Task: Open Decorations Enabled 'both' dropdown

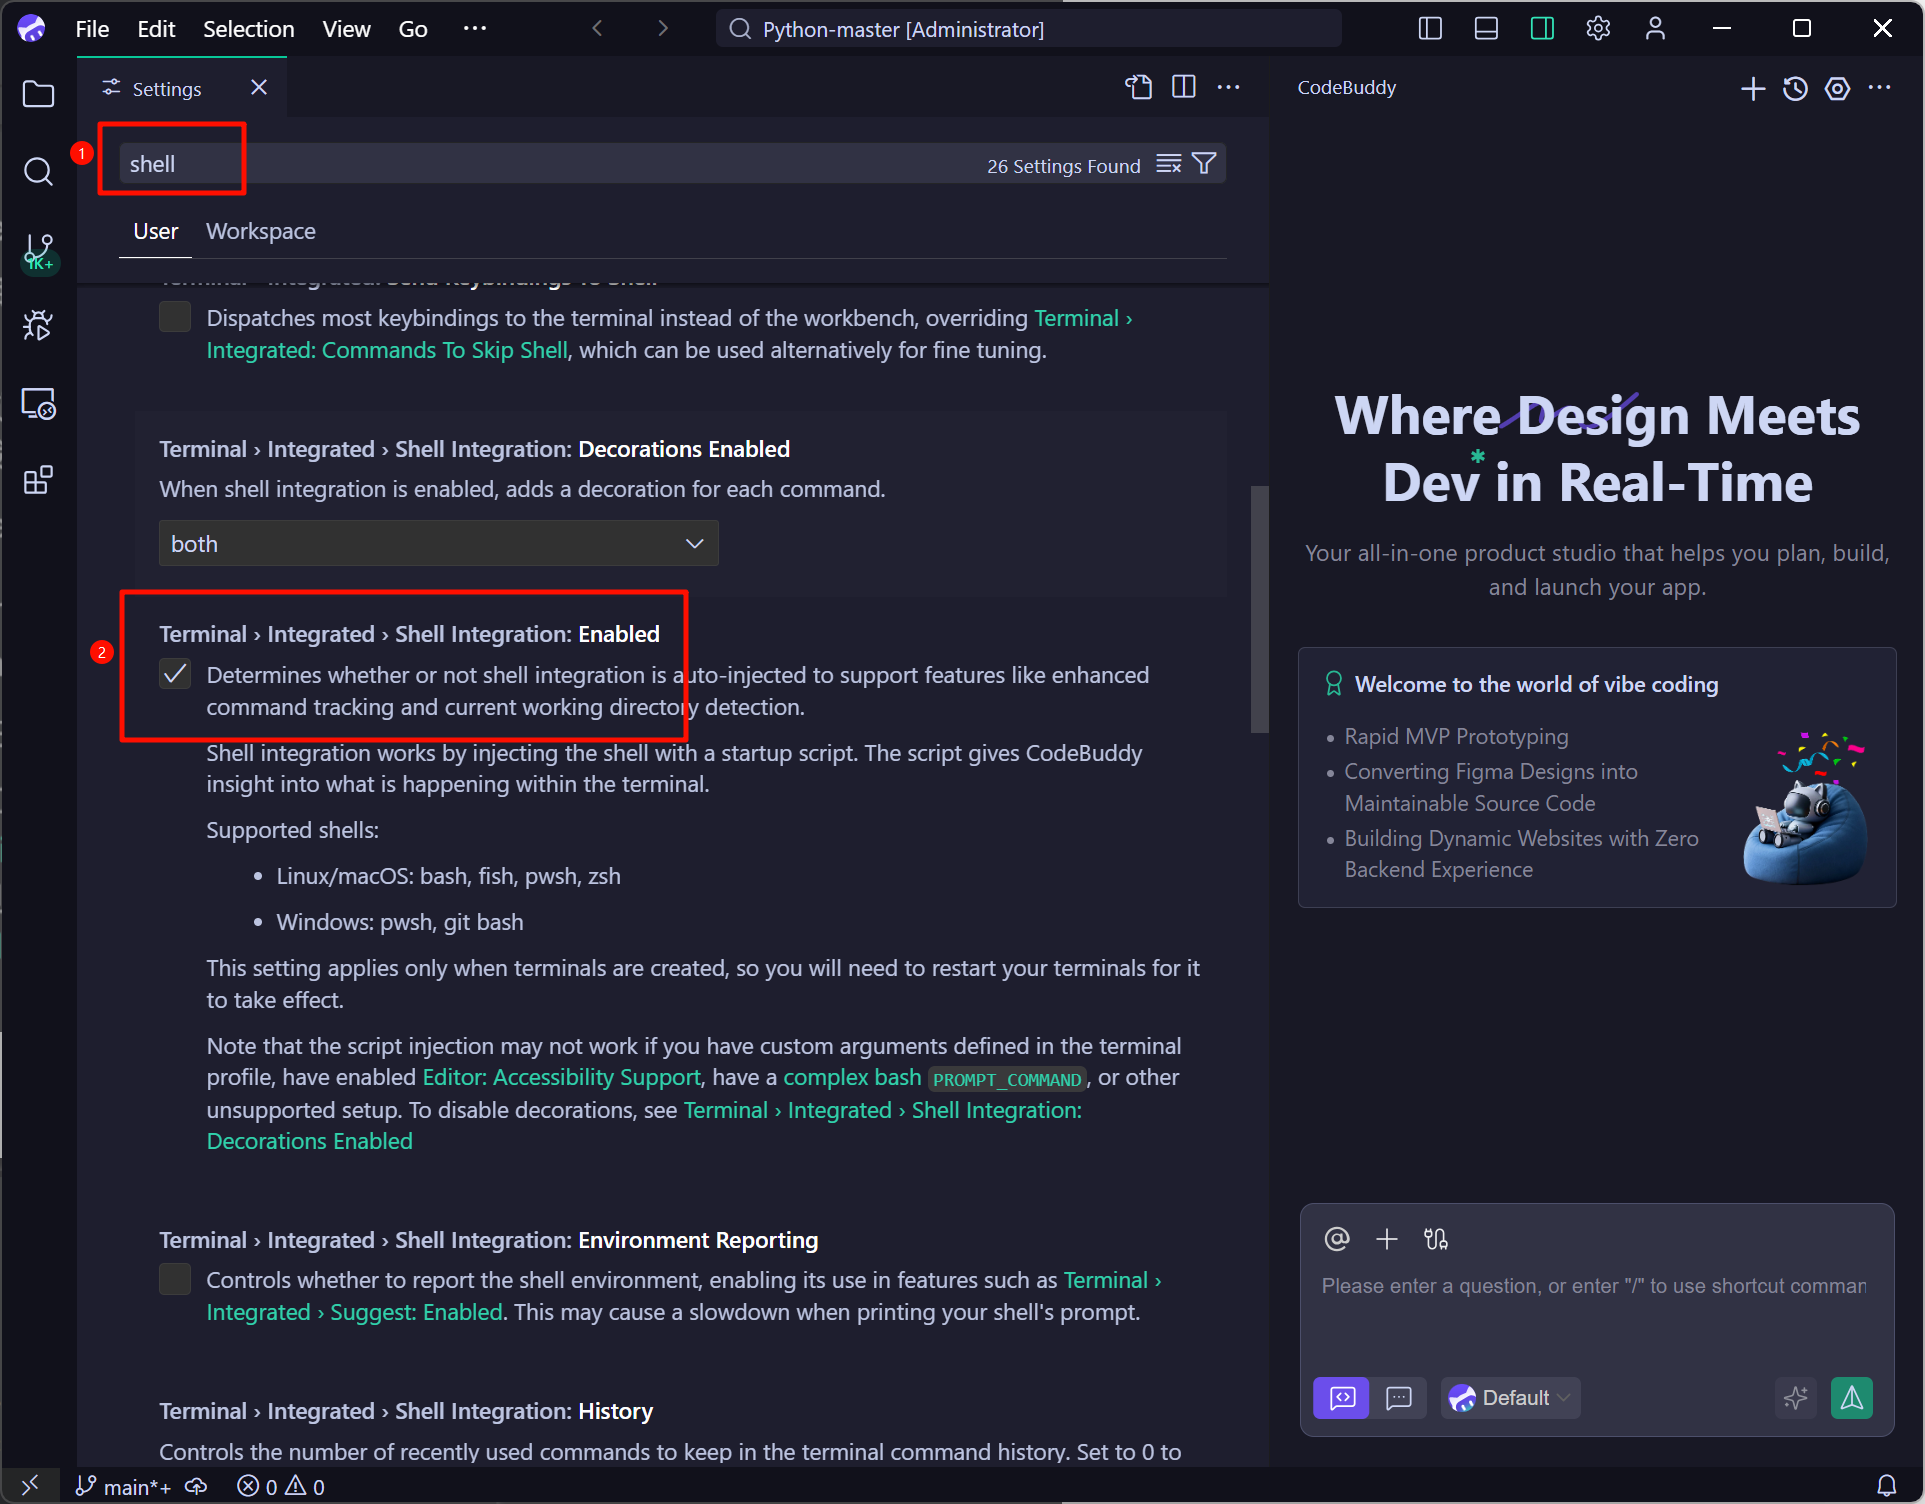Action: pyautogui.click(x=438, y=544)
